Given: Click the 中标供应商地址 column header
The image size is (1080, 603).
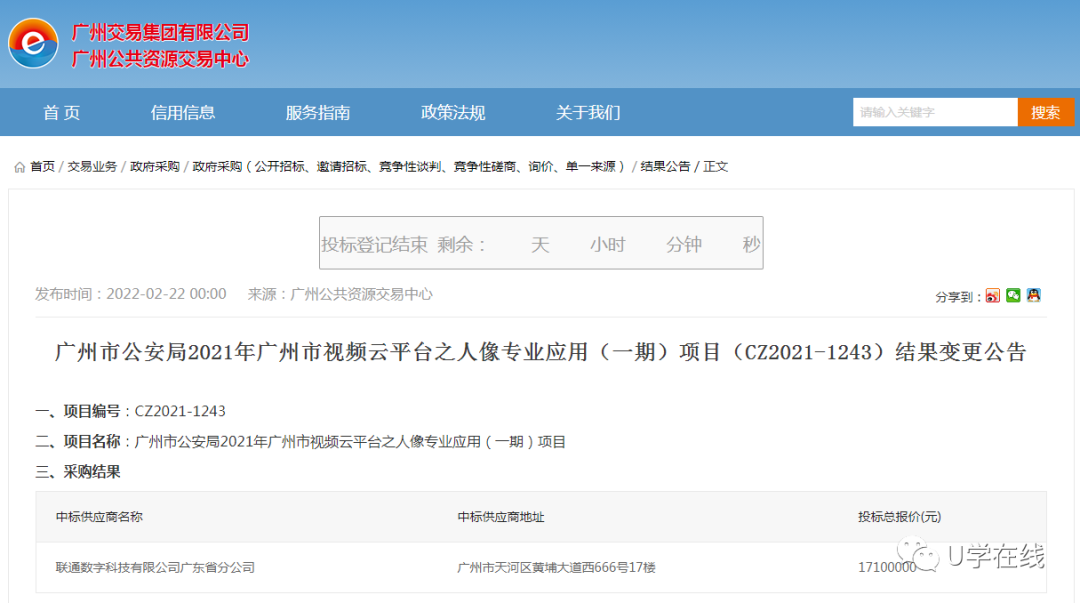Looking at the screenshot, I should [501, 517].
